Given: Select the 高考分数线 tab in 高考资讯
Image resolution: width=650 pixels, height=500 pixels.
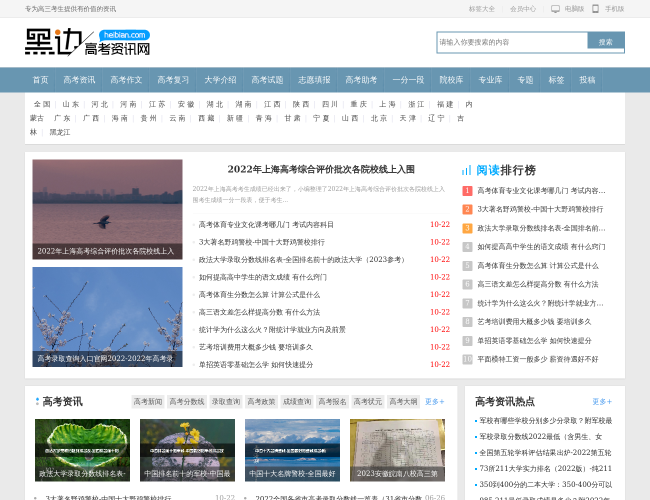Looking at the screenshot, I should (x=186, y=401).
